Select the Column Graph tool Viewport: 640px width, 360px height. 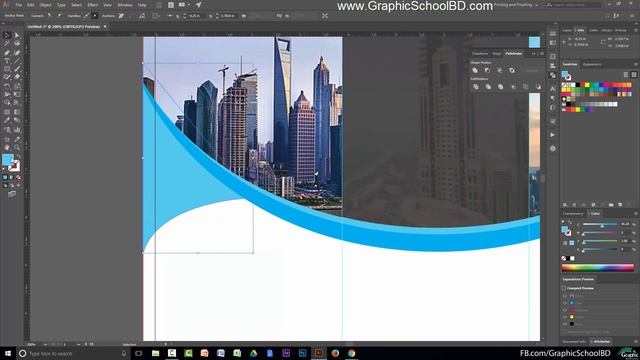click(17, 130)
